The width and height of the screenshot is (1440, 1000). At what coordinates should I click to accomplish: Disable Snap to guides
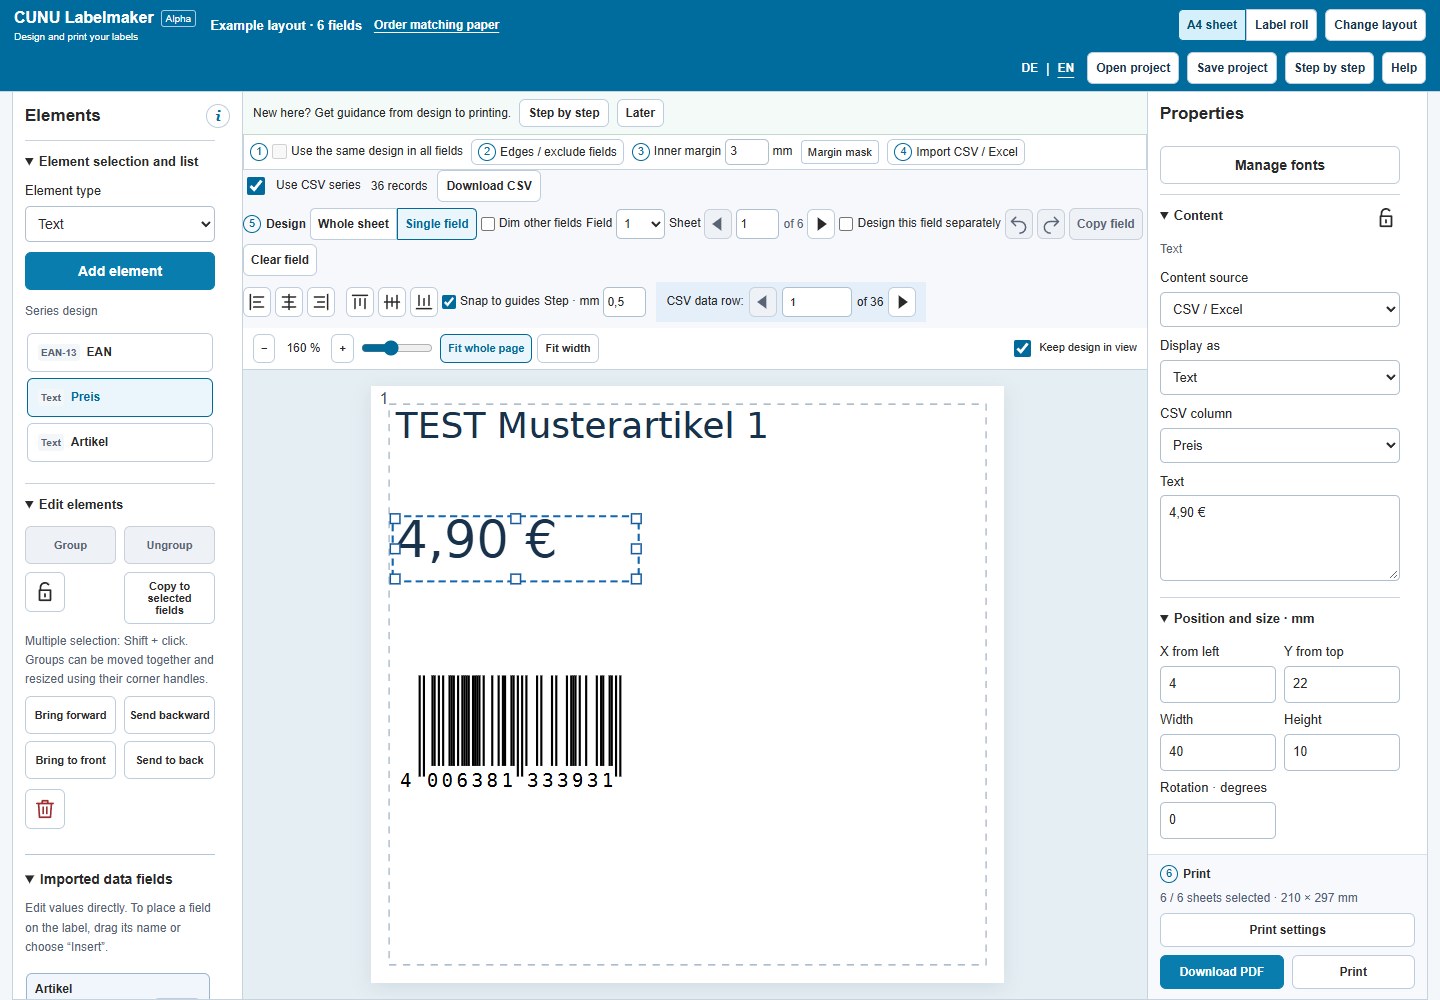(x=449, y=301)
